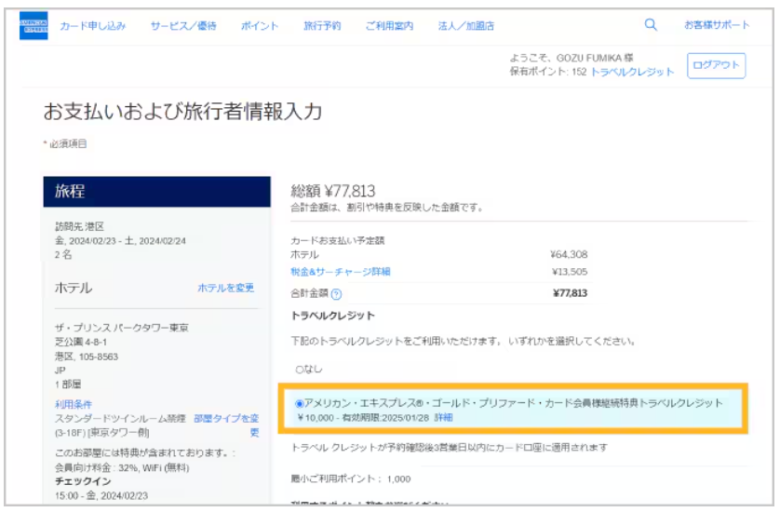Click the 芝公園 4-8-1 address line
Viewport: 780px width, 512px height.
point(81,342)
